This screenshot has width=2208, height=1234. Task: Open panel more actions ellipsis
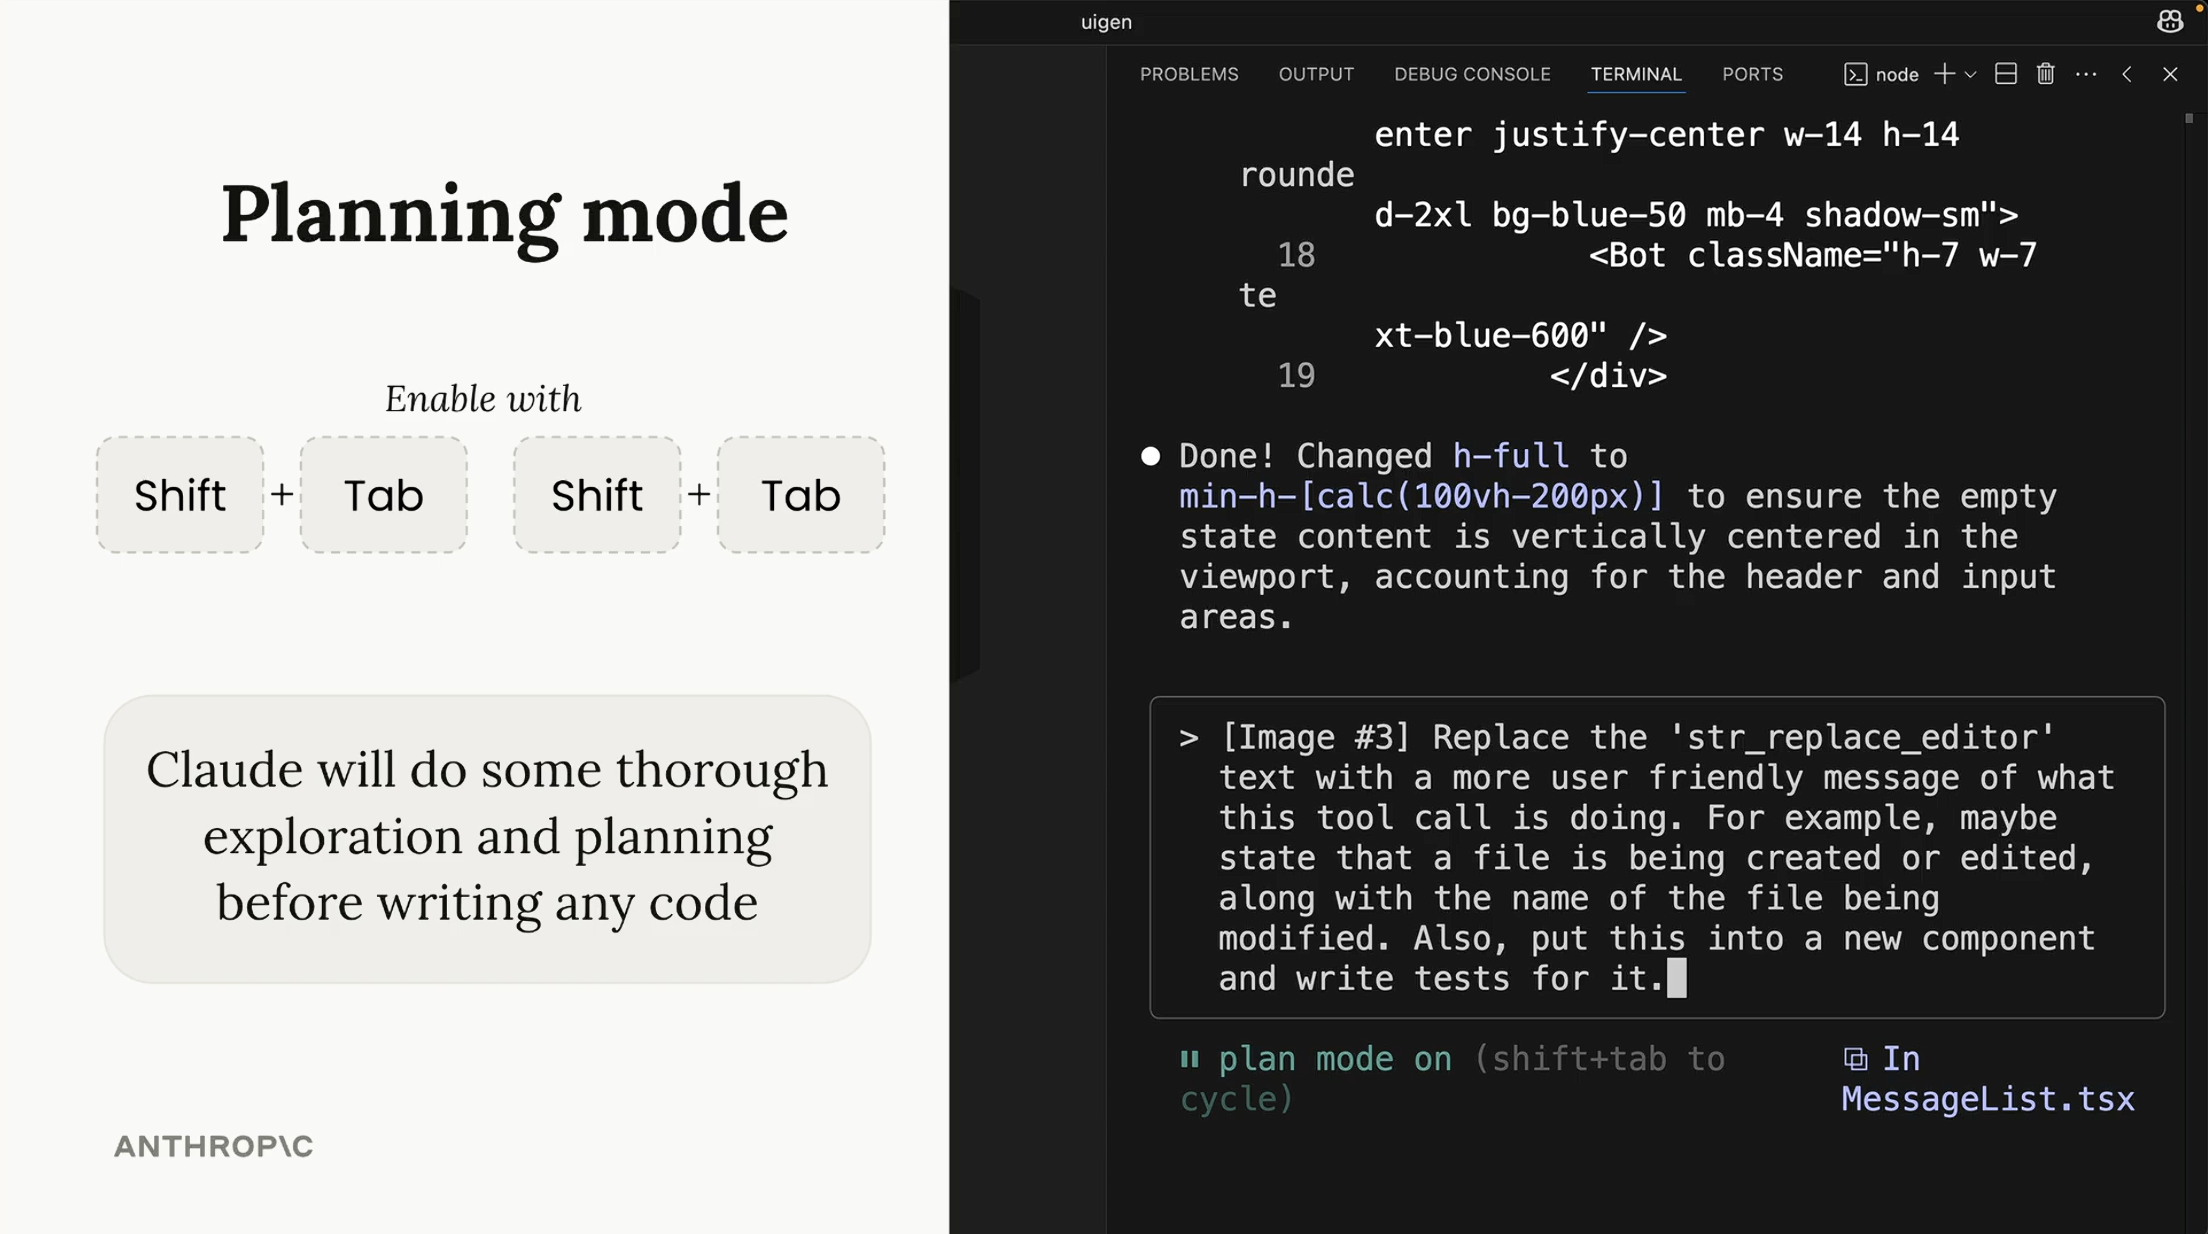point(2086,74)
